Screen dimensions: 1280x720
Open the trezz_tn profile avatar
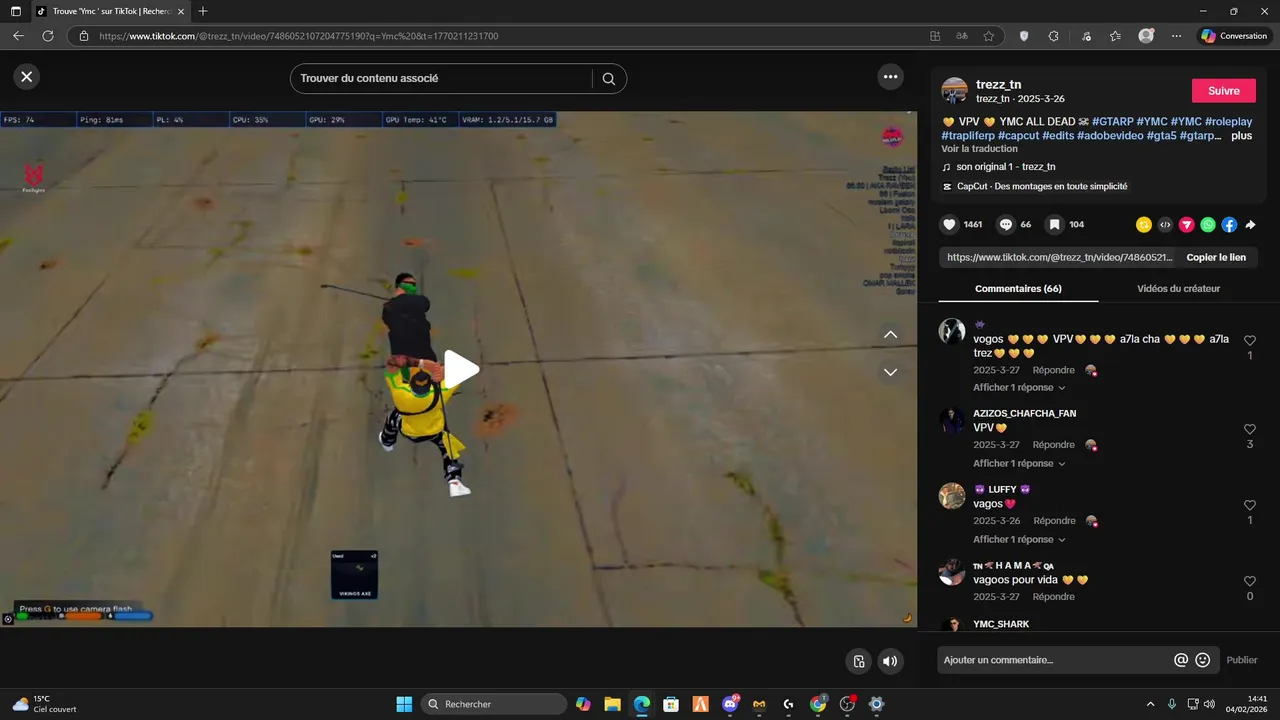pyautogui.click(x=955, y=91)
